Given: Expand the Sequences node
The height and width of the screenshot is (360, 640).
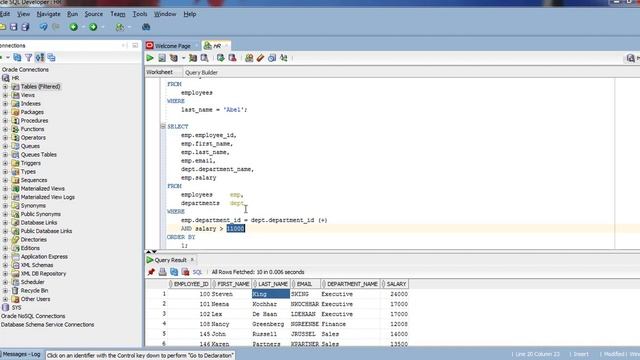Looking at the screenshot, I should [5, 180].
